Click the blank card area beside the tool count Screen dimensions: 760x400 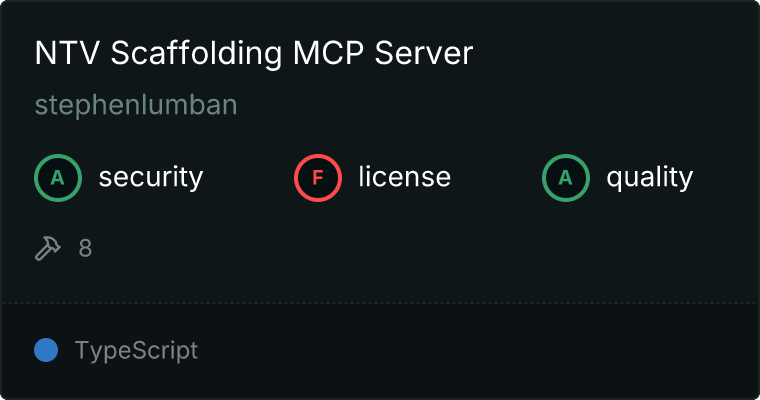click(422, 249)
